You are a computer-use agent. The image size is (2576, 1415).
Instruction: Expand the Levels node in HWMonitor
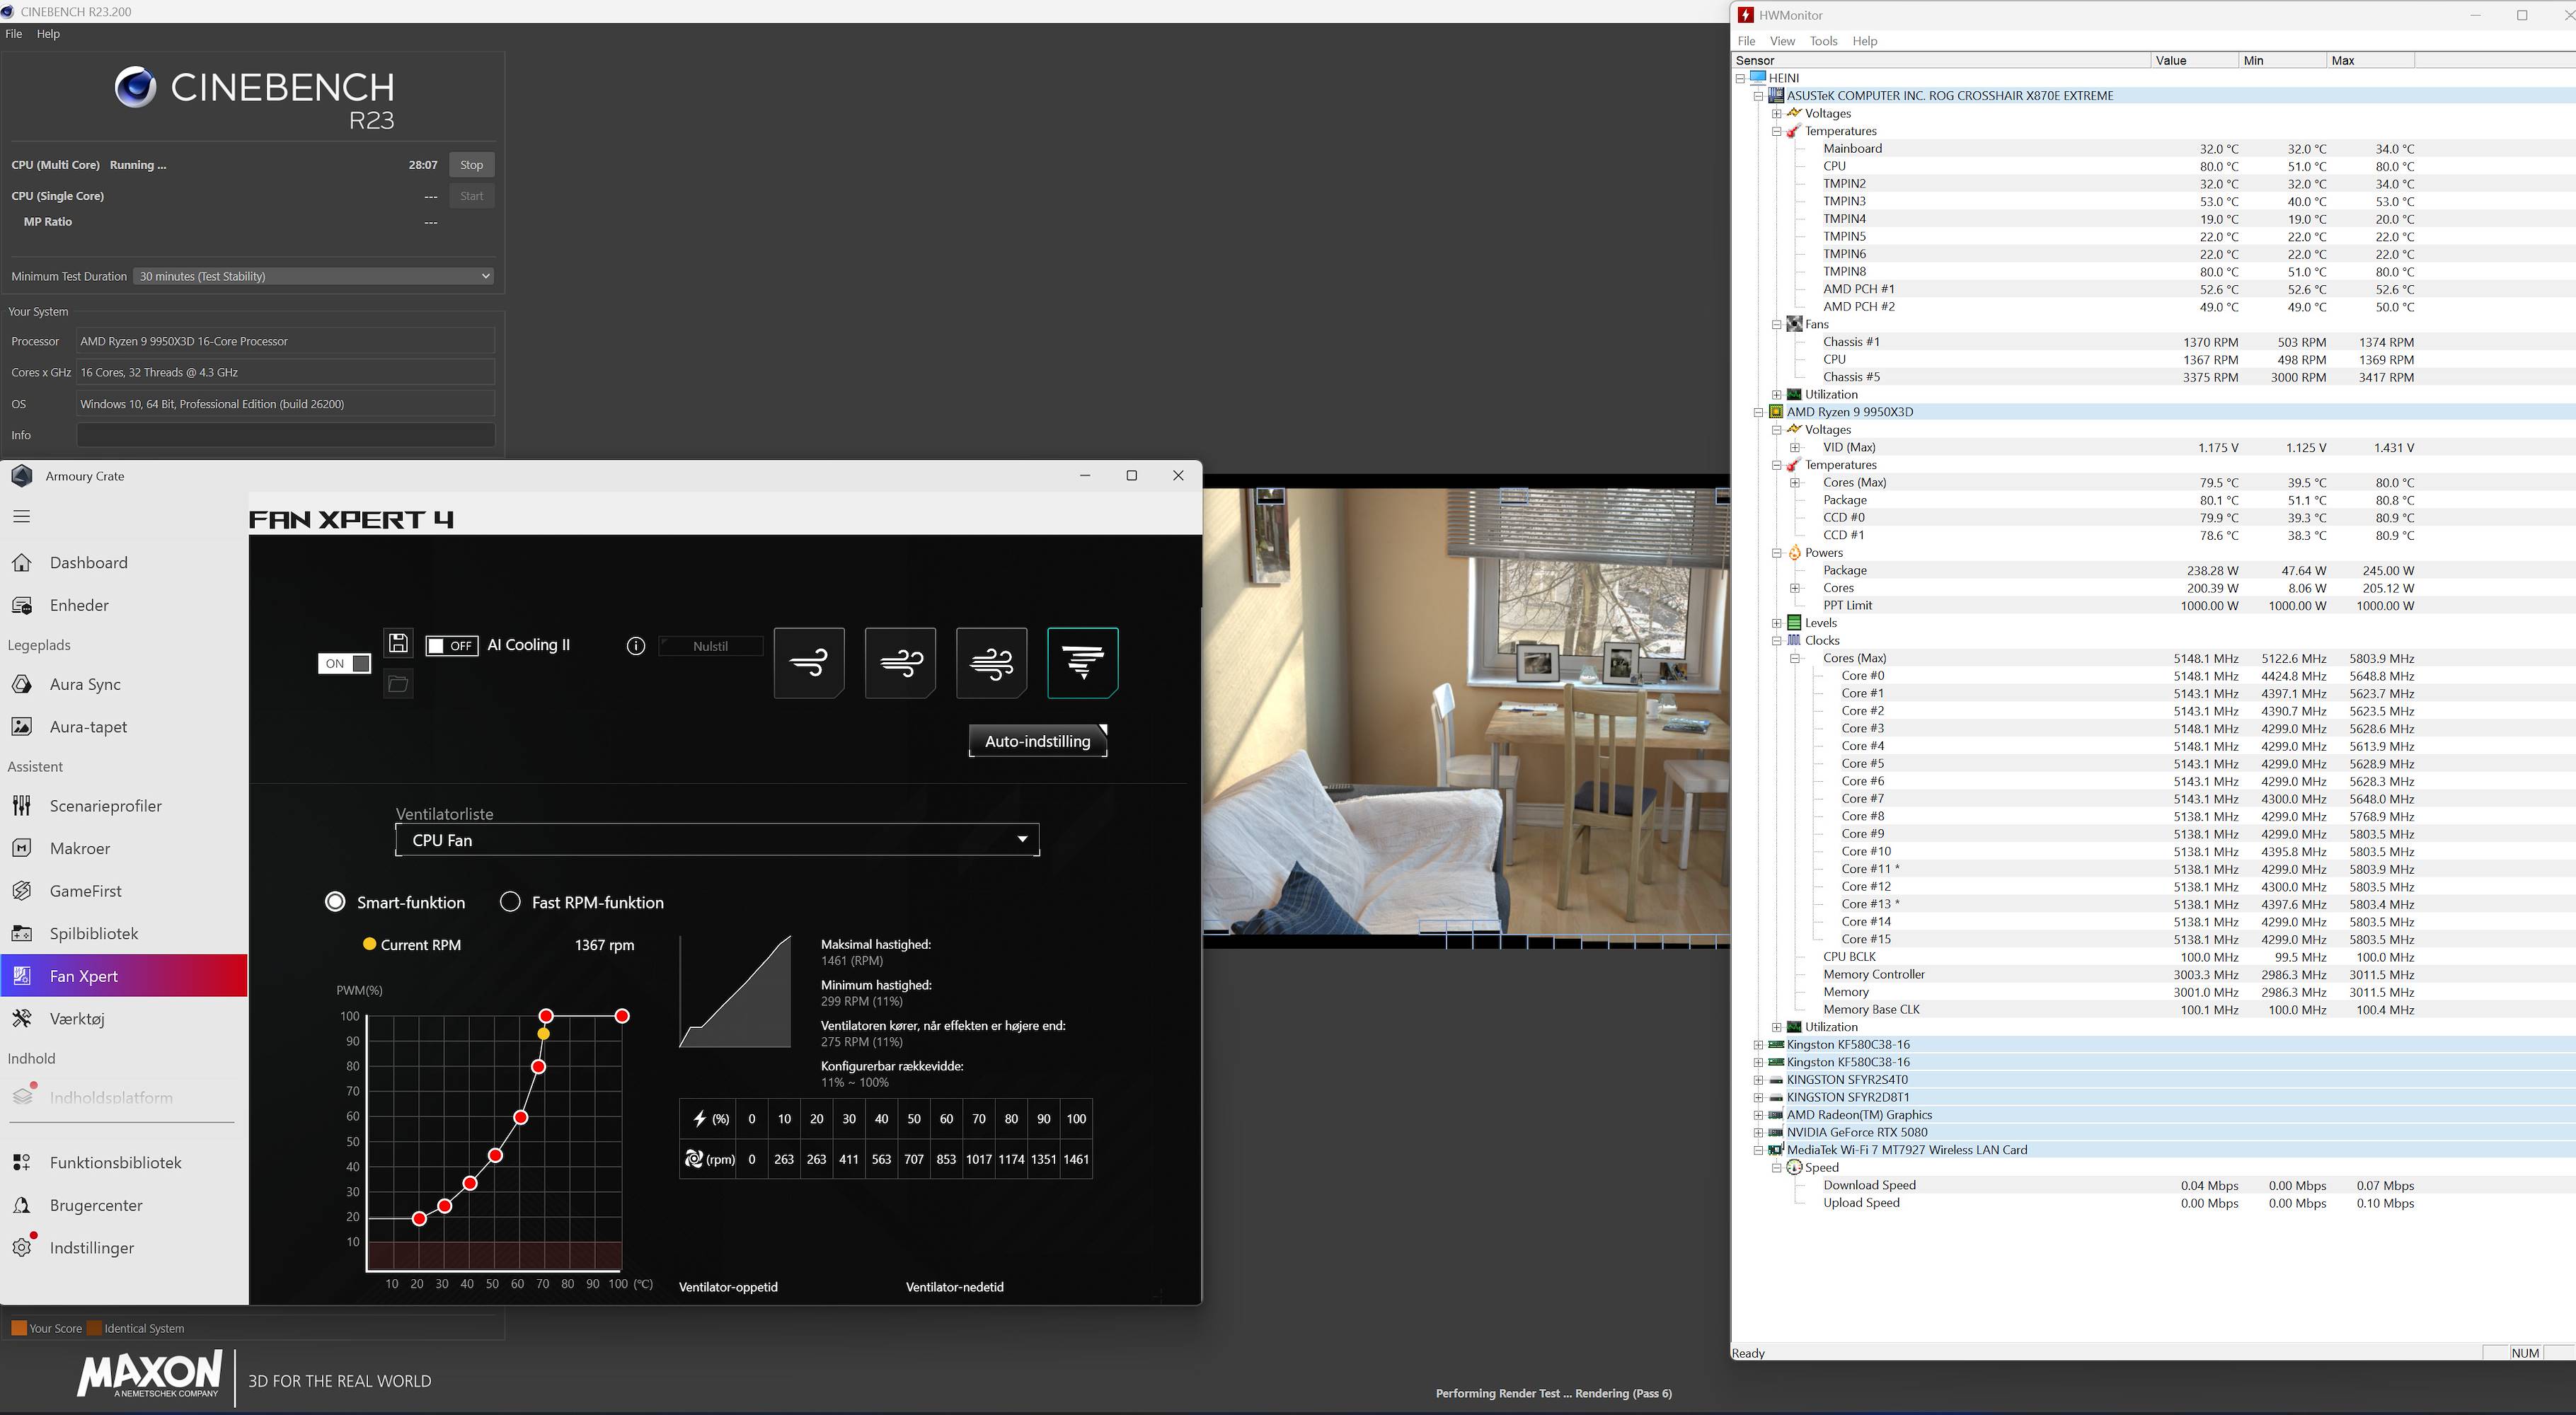(1776, 623)
